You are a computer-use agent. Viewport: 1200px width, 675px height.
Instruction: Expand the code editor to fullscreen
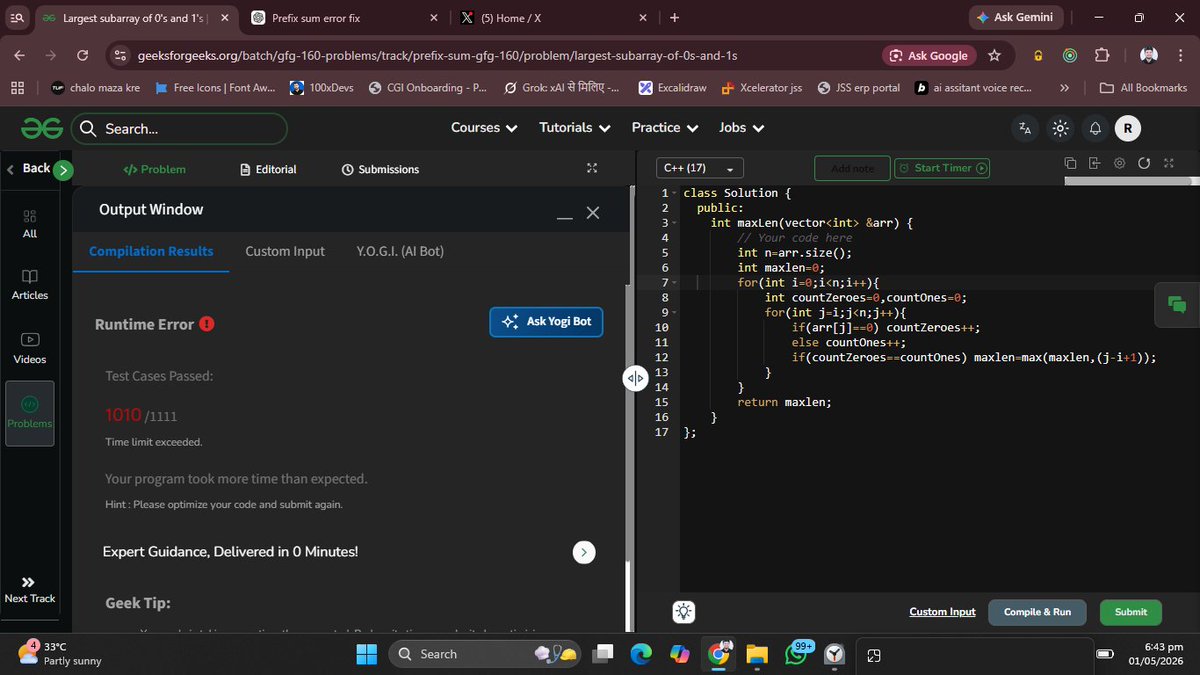coord(1169,163)
